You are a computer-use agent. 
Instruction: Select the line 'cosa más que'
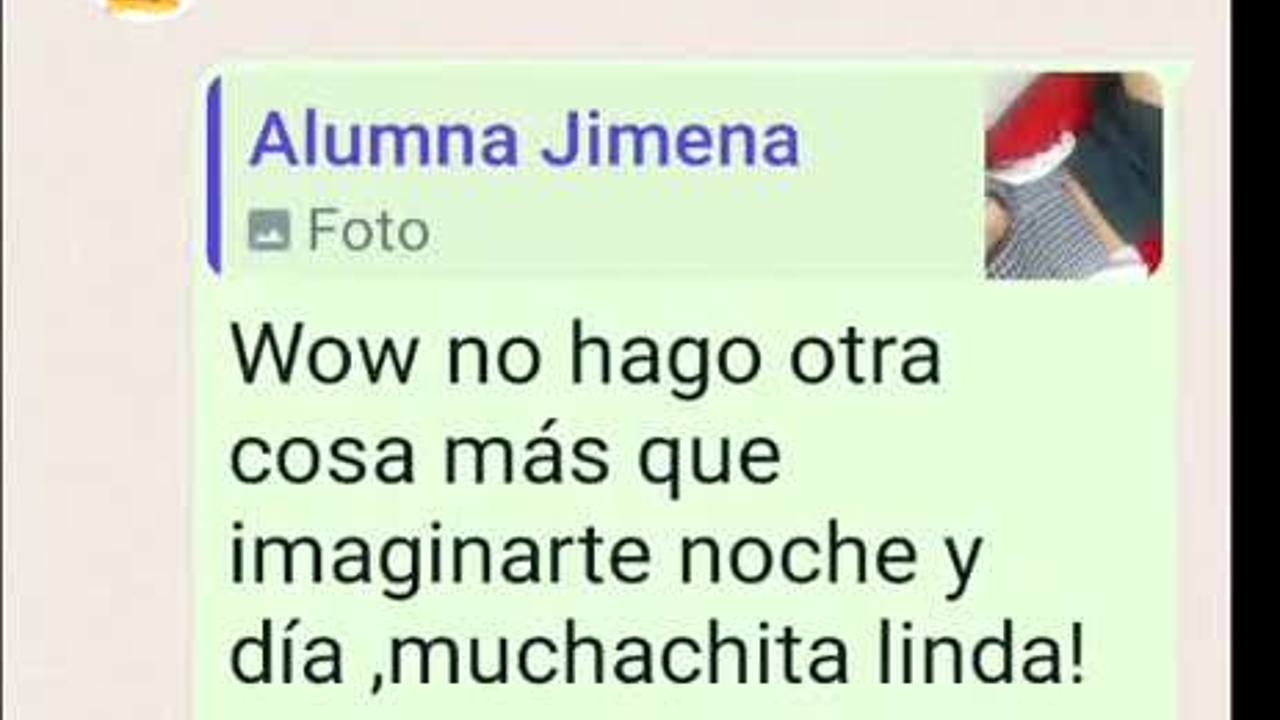pos(505,458)
